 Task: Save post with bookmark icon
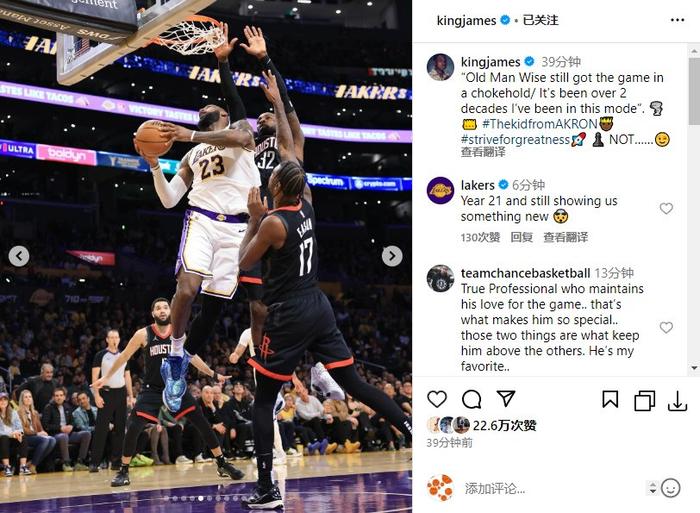610,399
